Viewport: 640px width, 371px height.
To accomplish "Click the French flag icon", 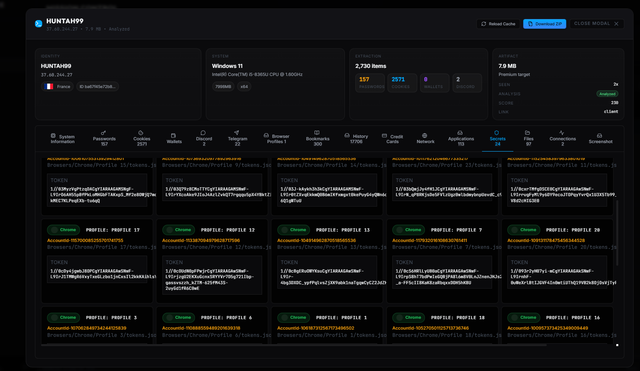I will pyautogui.click(x=49, y=87).
